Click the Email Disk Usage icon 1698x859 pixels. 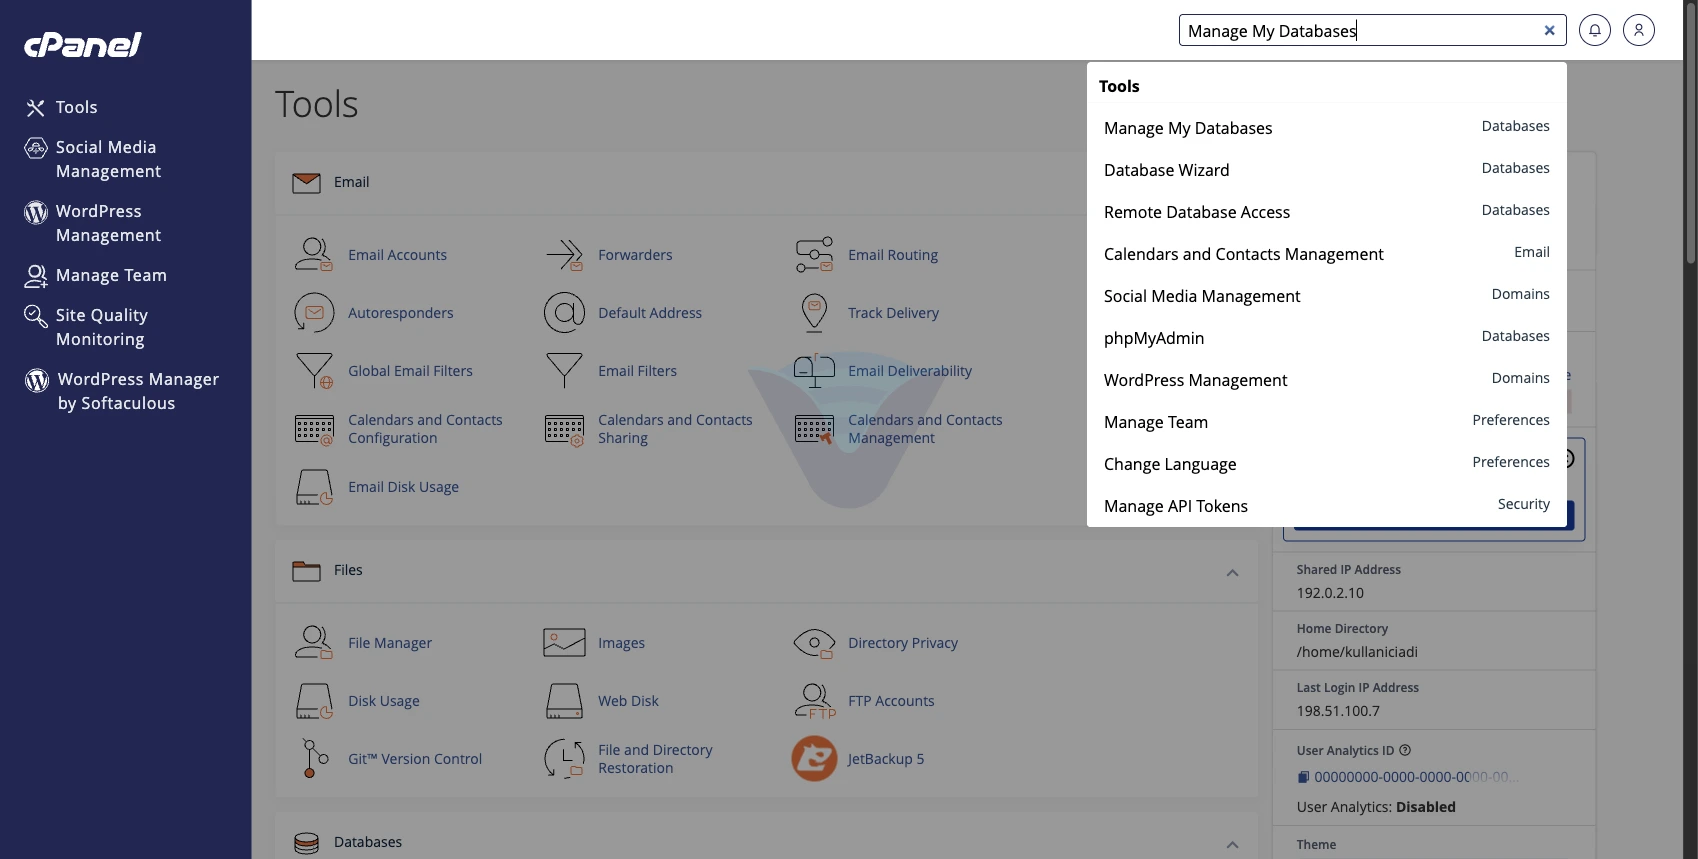tap(314, 487)
